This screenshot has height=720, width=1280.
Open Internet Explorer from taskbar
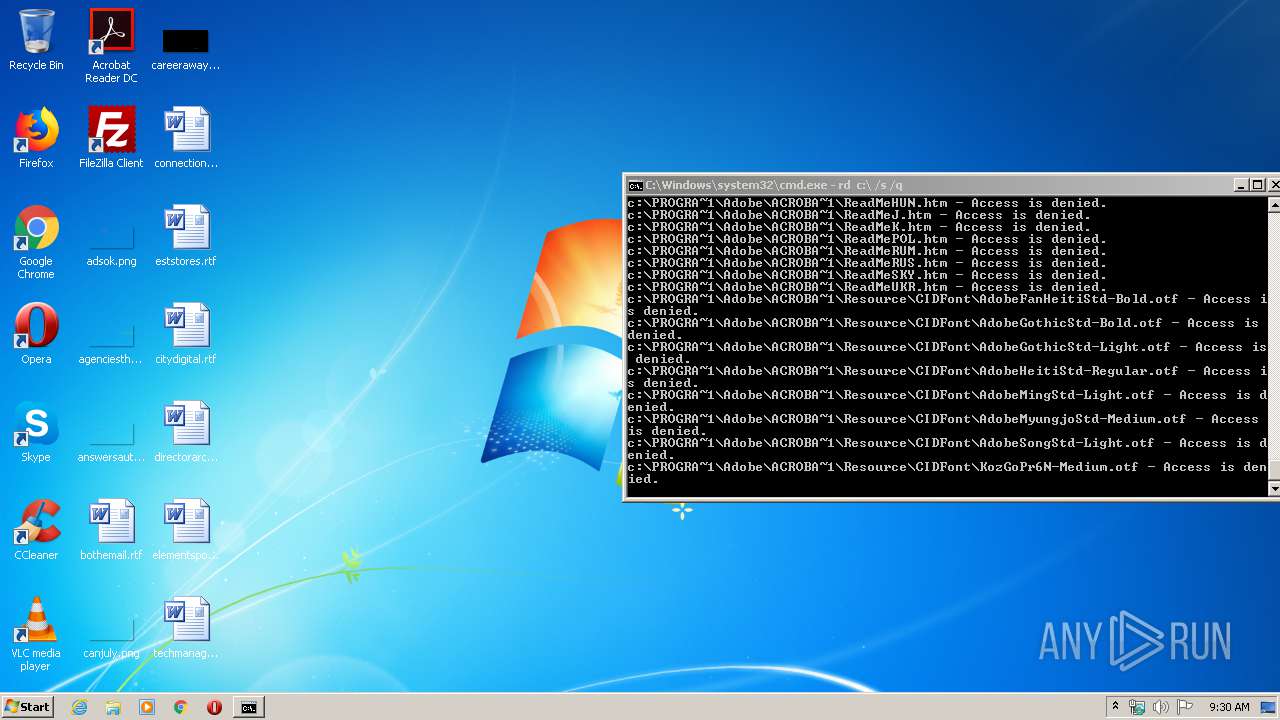[79, 707]
